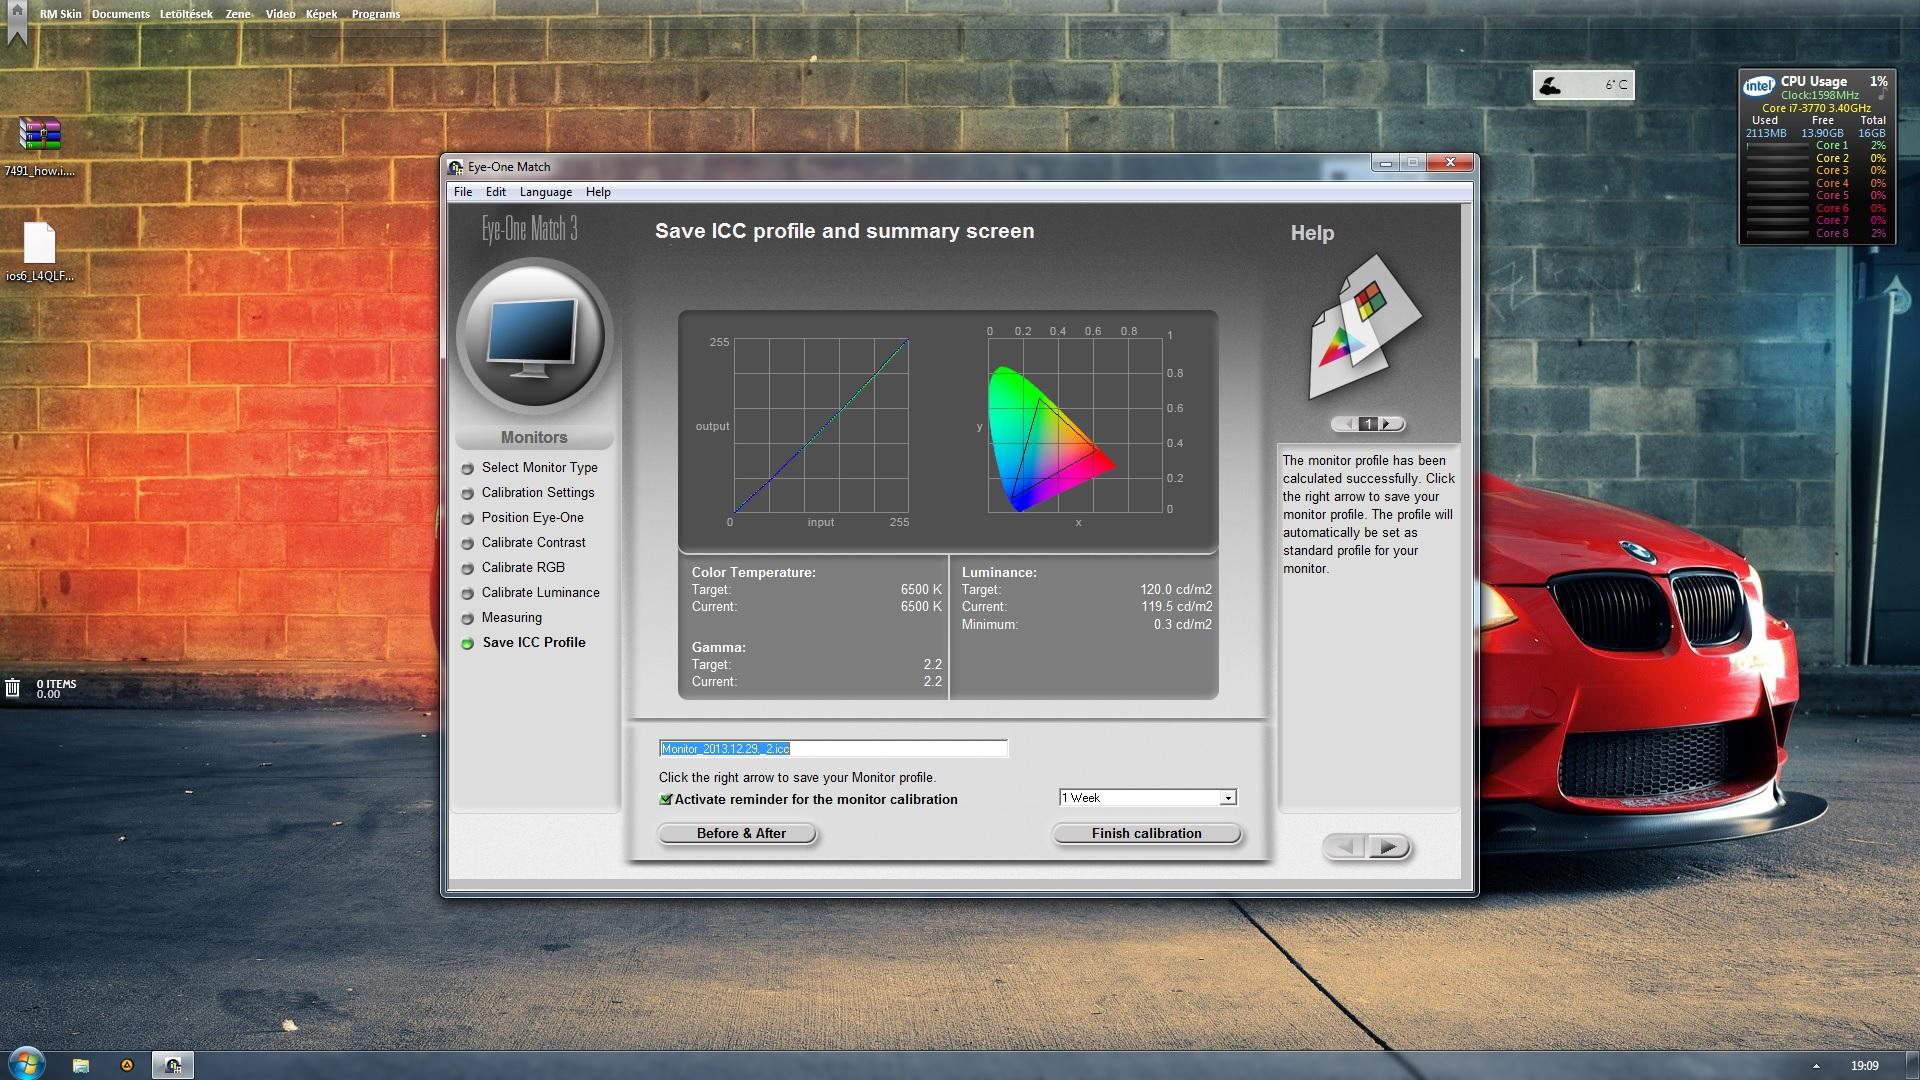The height and width of the screenshot is (1080, 1920).
Task: Open the Documents launcher item
Action: 120,14
